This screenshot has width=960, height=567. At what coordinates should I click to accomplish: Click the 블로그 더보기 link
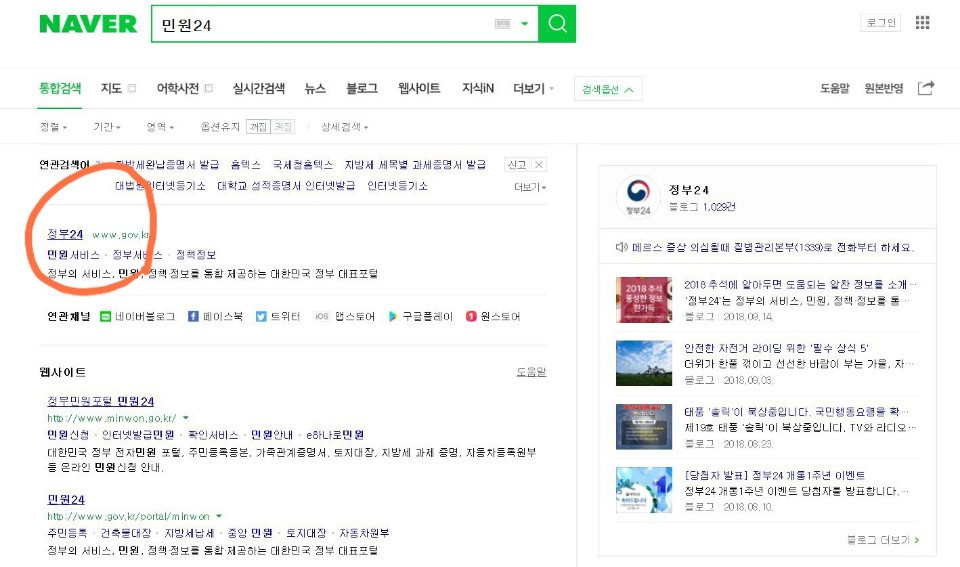883,540
